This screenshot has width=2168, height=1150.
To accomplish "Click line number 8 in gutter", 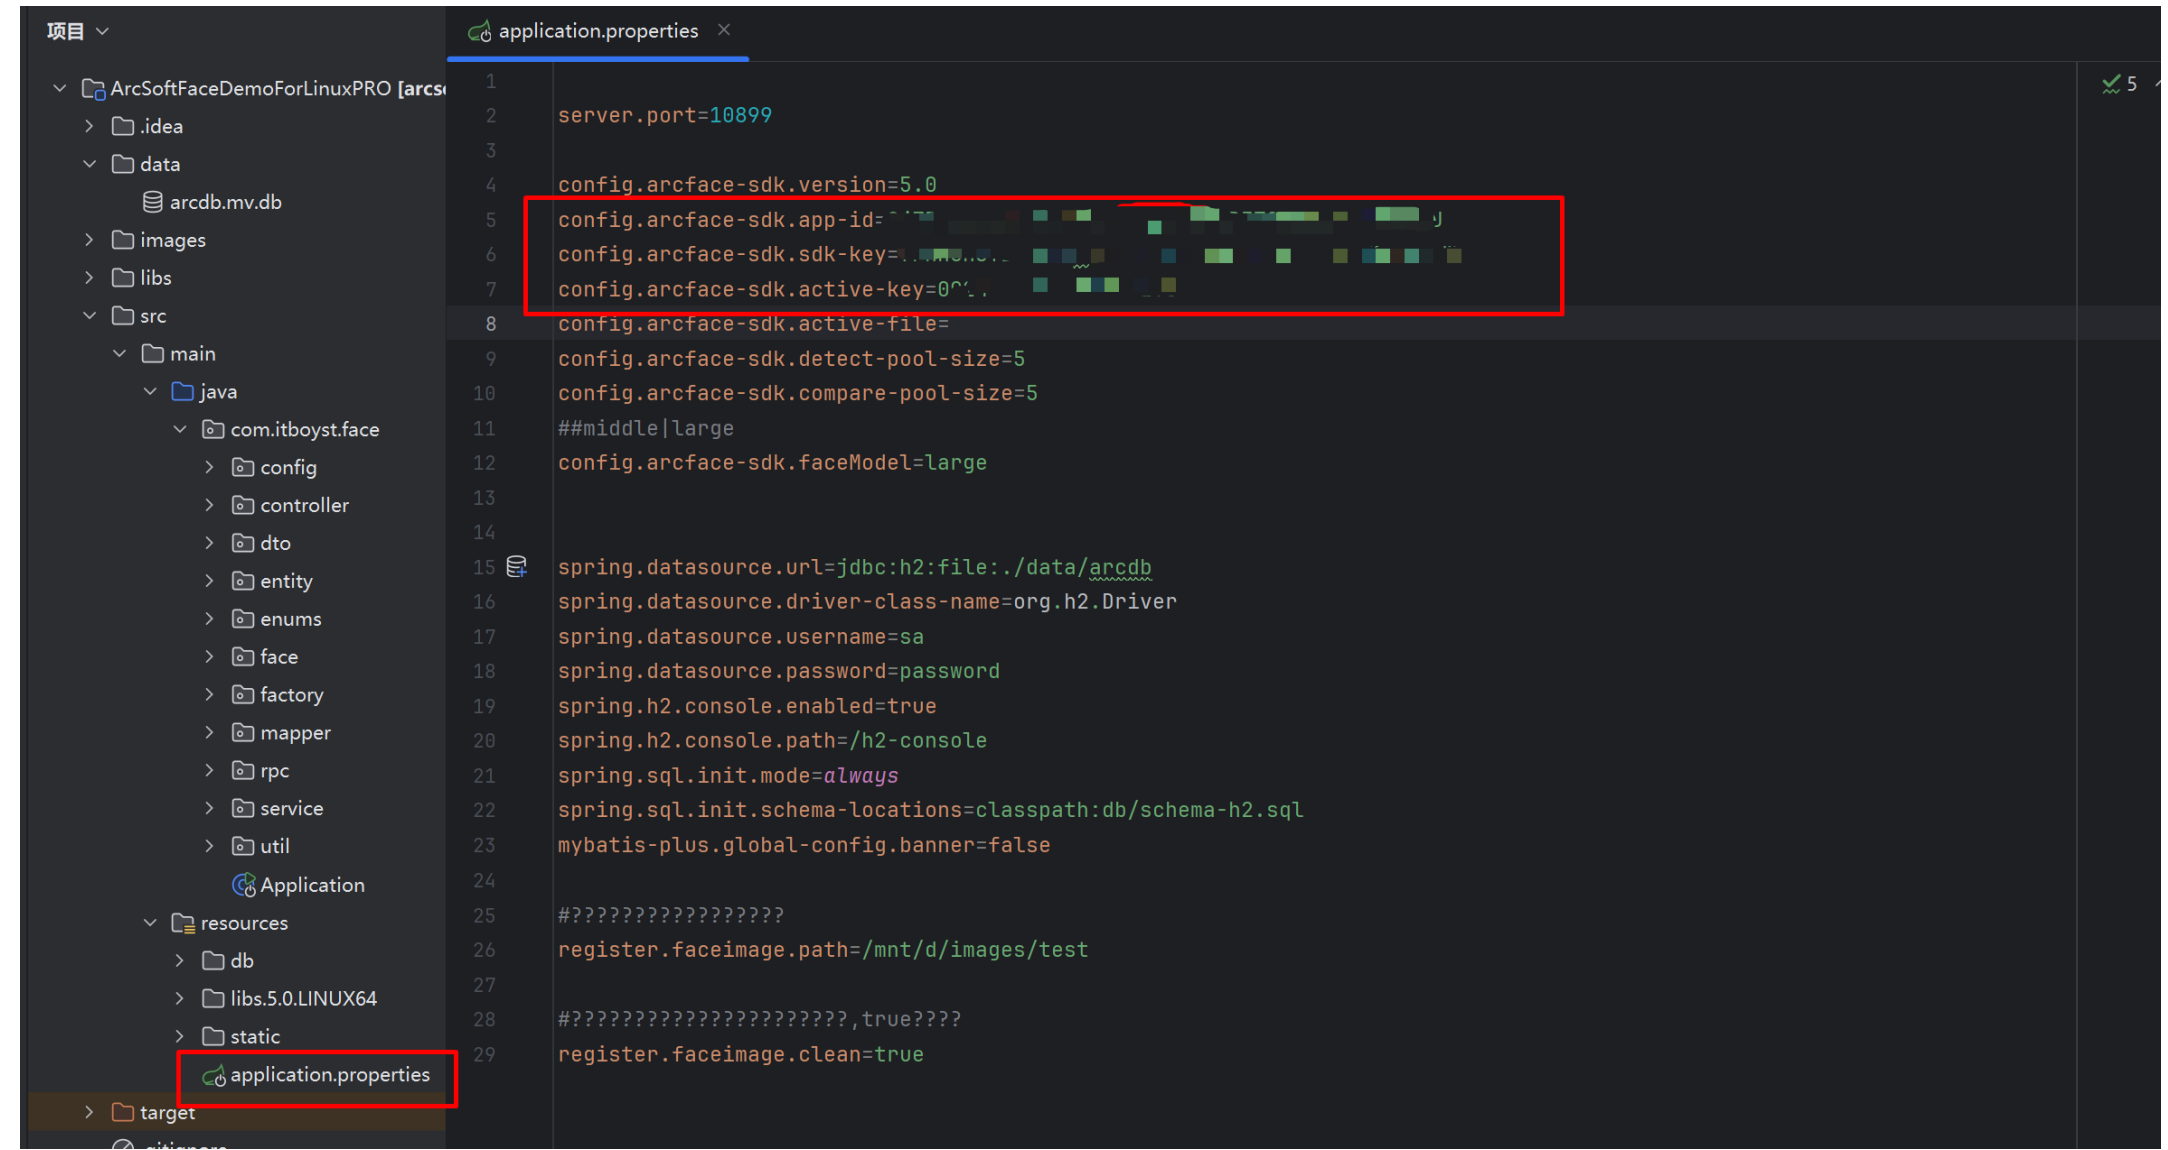I will [490, 324].
